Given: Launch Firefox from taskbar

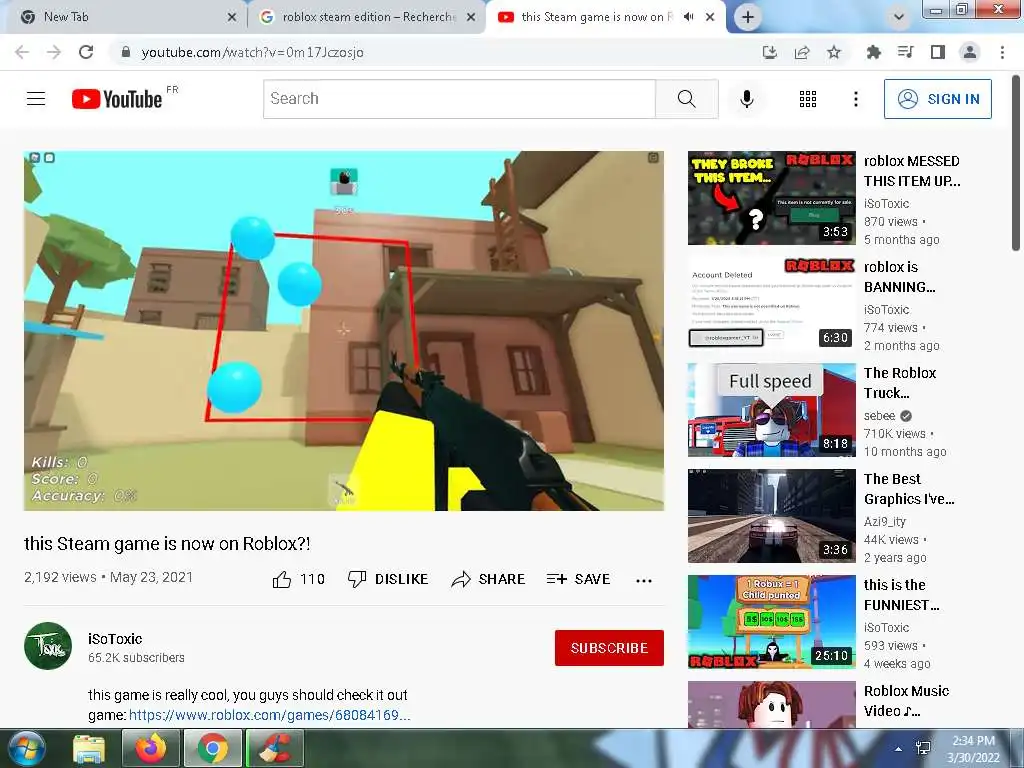Looking at the screenshot, I should 151,749.
